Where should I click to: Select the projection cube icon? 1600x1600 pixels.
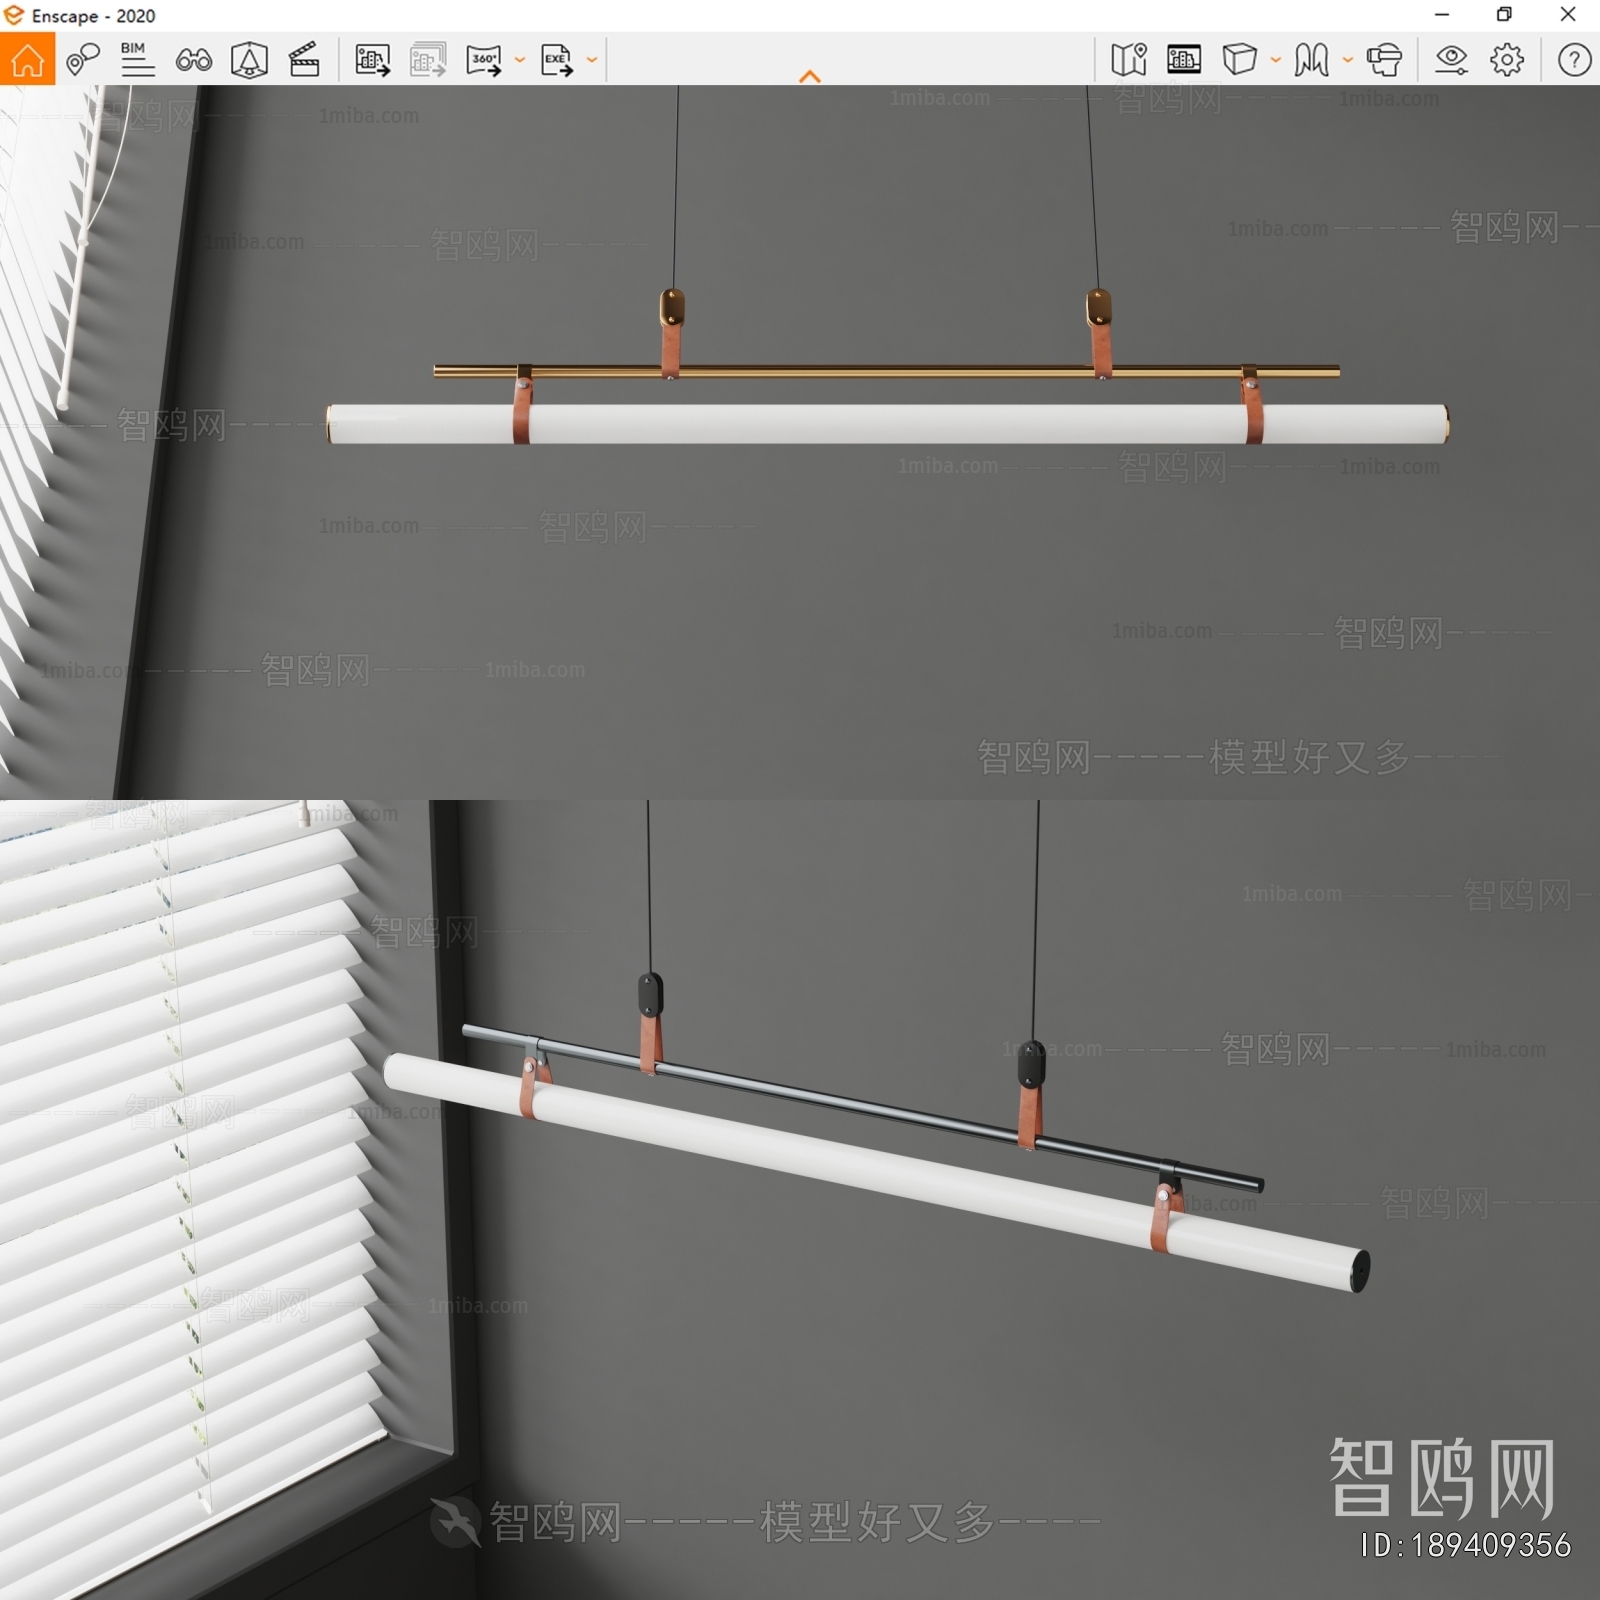pyautogui.click(x=1239, y=60)
